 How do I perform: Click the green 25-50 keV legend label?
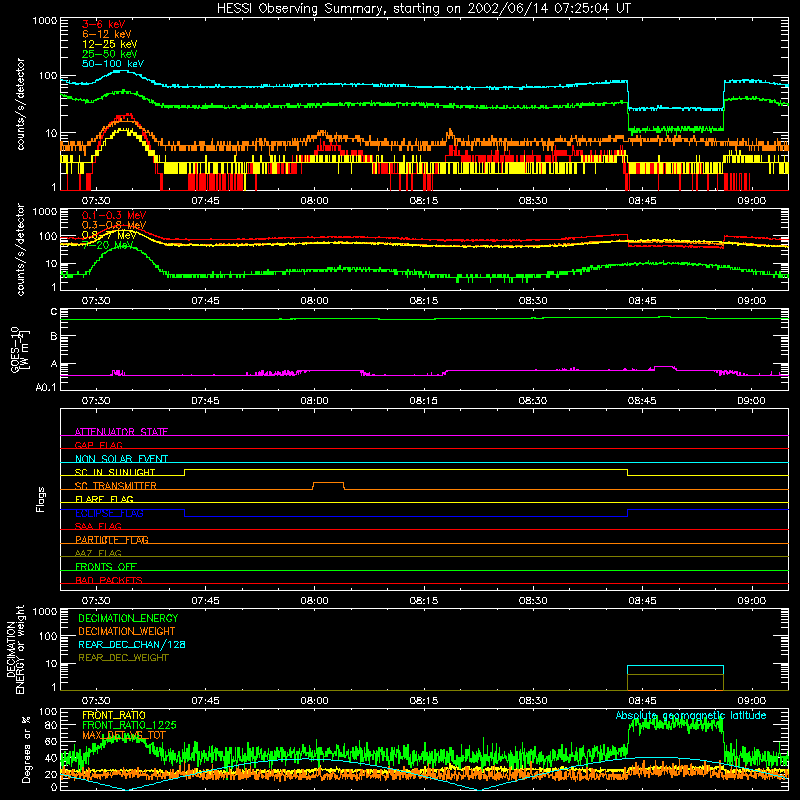[x=110, y=54]
